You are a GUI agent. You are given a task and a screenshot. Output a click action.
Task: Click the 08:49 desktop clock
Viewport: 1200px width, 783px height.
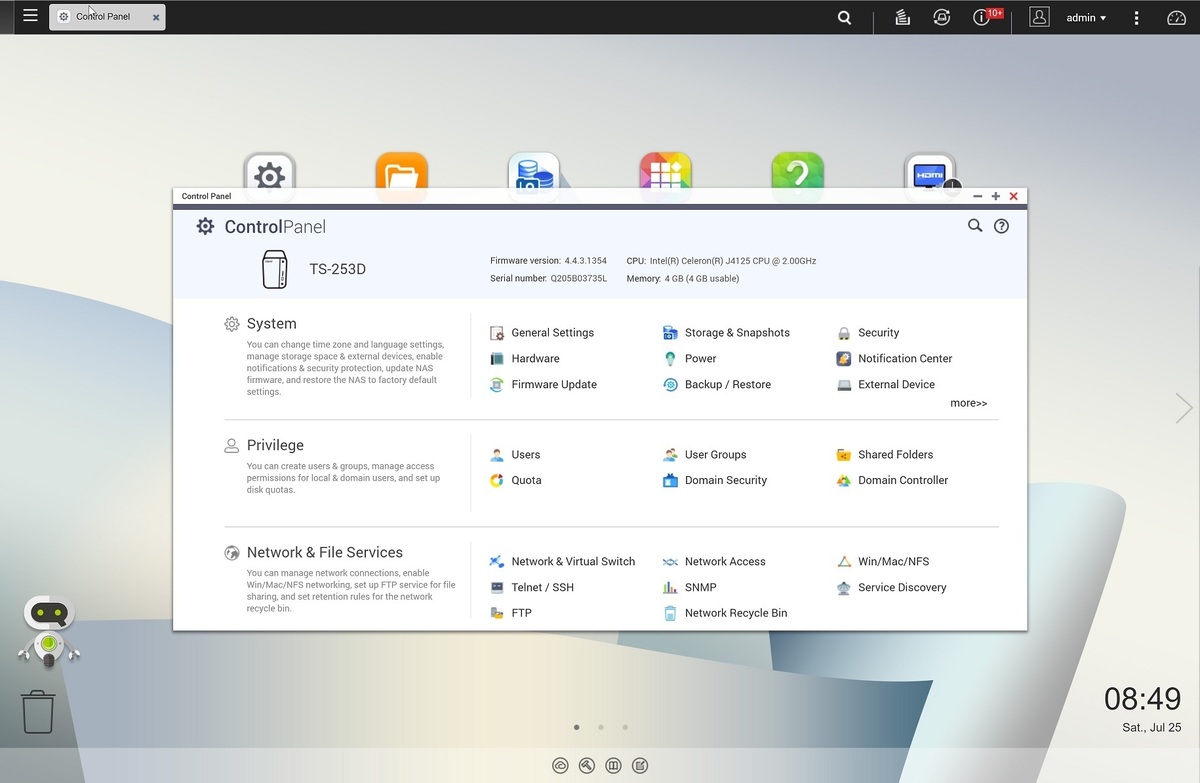click(x=1143, y=698)
